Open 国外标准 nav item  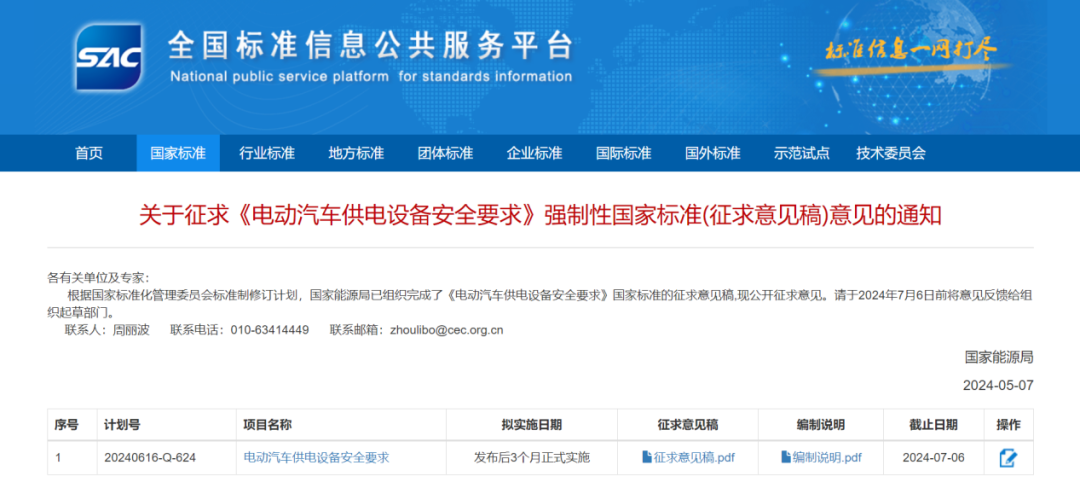pyautogui.click(x=712, y=153)
